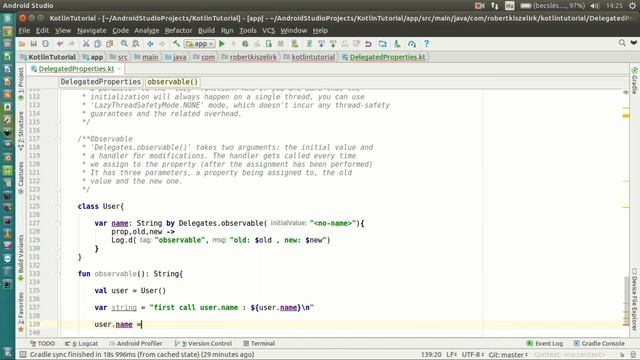
Task: Toggle the Gradle side panel
Action: (x=634, y=80)
